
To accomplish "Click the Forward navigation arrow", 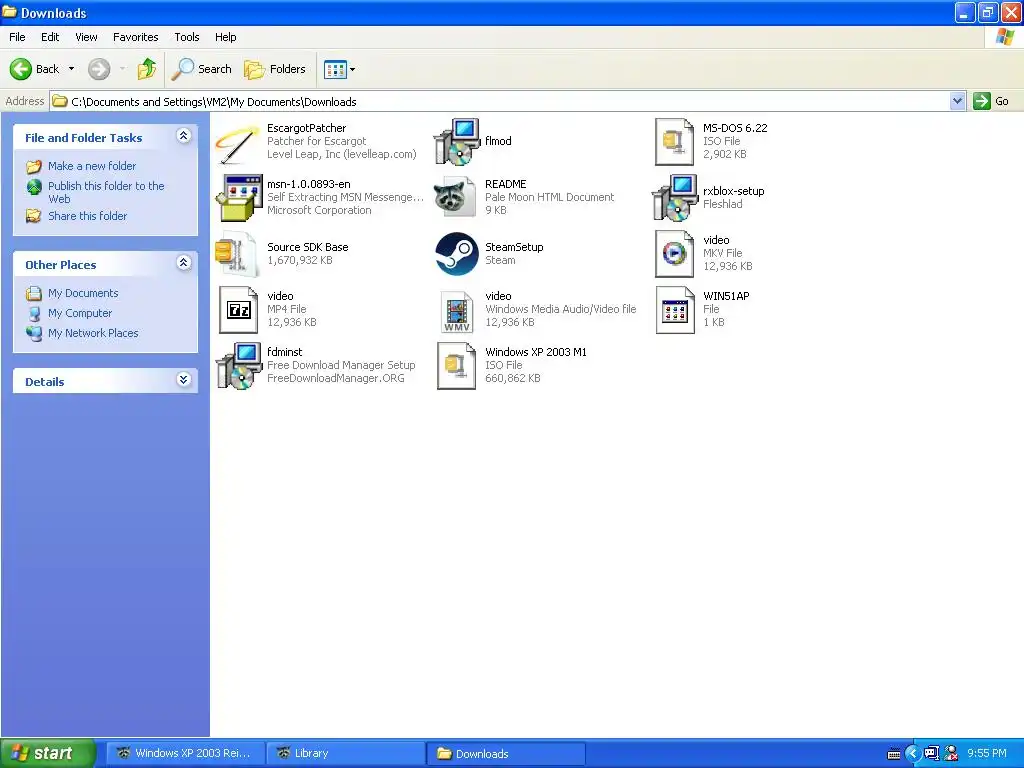I will pos(99,69).
